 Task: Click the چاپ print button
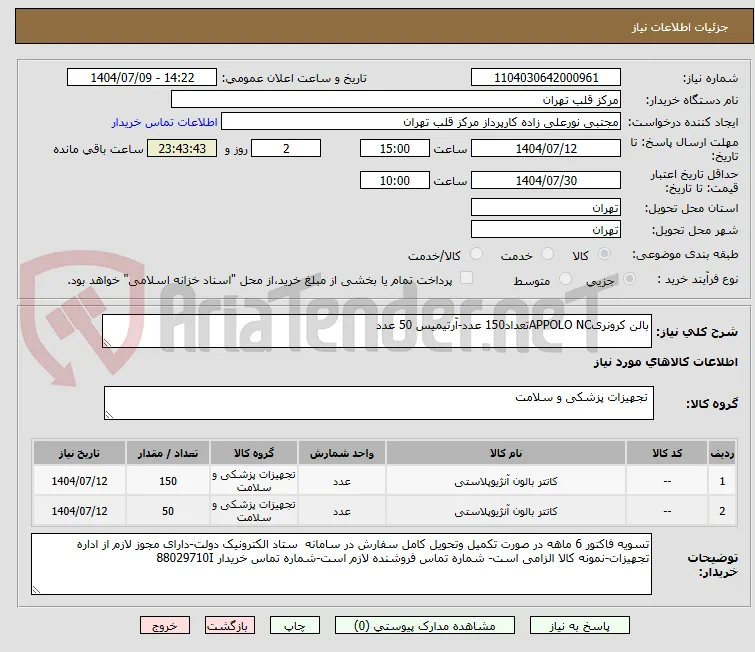(295, 626)
